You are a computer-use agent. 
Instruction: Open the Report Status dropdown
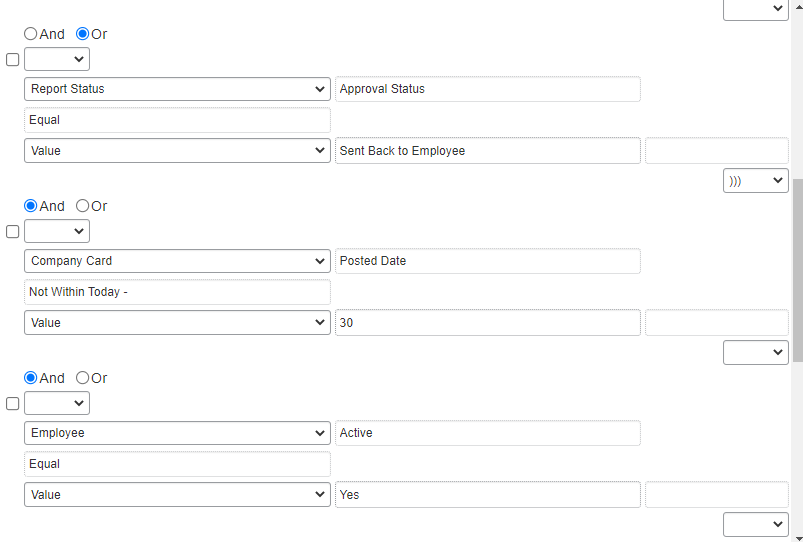click(x=177, y=89)
